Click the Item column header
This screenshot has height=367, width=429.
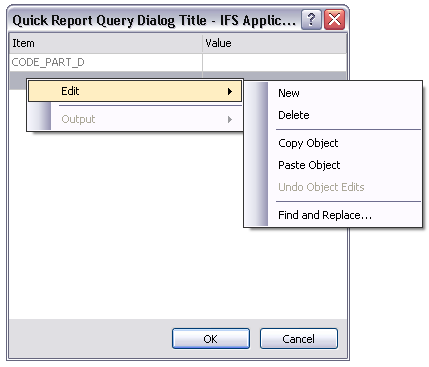point(106,43)
